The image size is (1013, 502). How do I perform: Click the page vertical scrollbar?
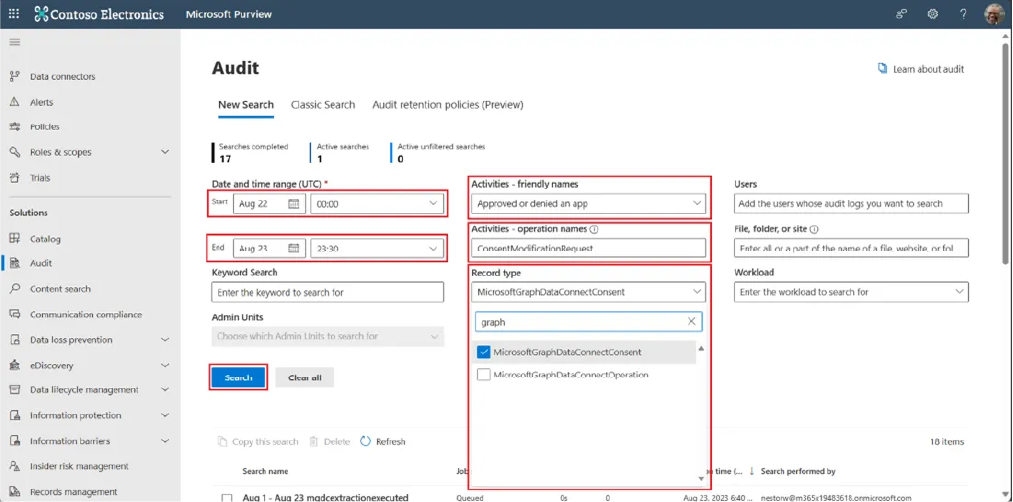1007,155
